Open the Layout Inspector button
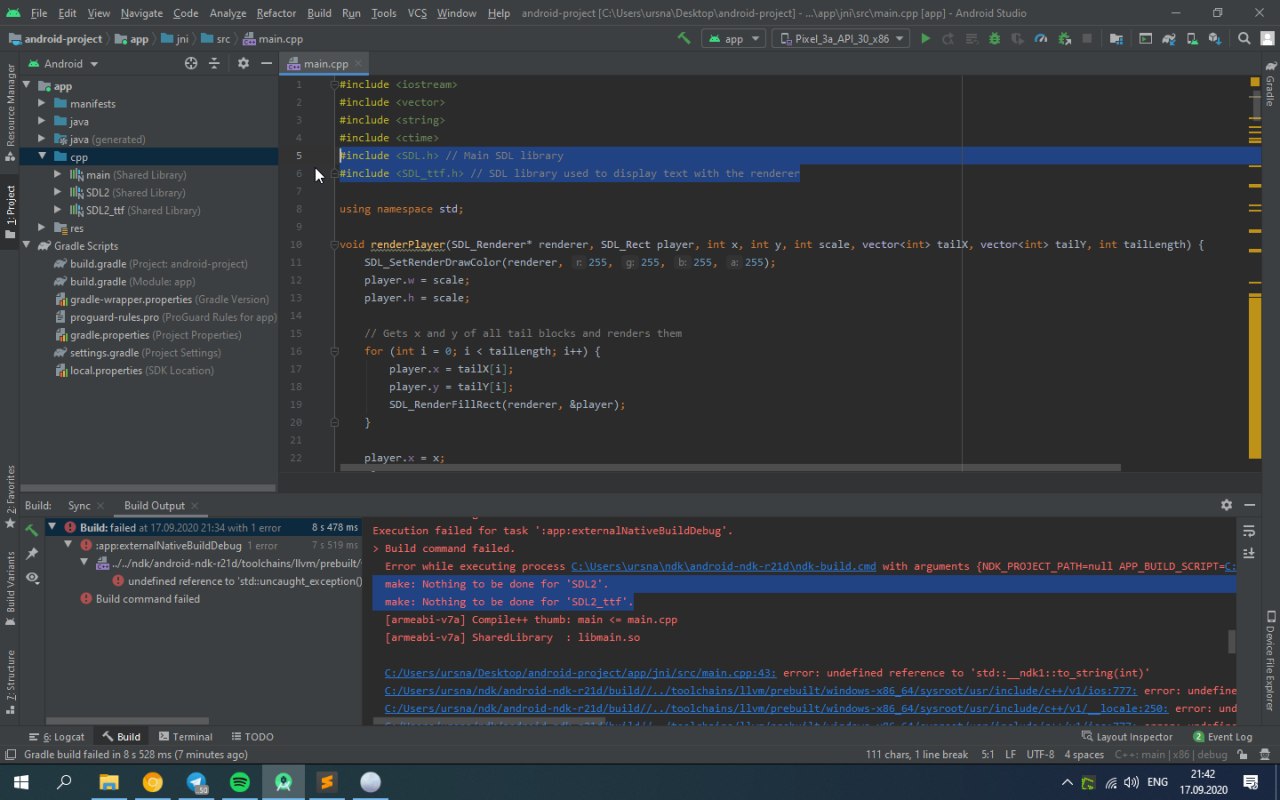The width and height of the screenshot is (1280, 800). 1126,736
